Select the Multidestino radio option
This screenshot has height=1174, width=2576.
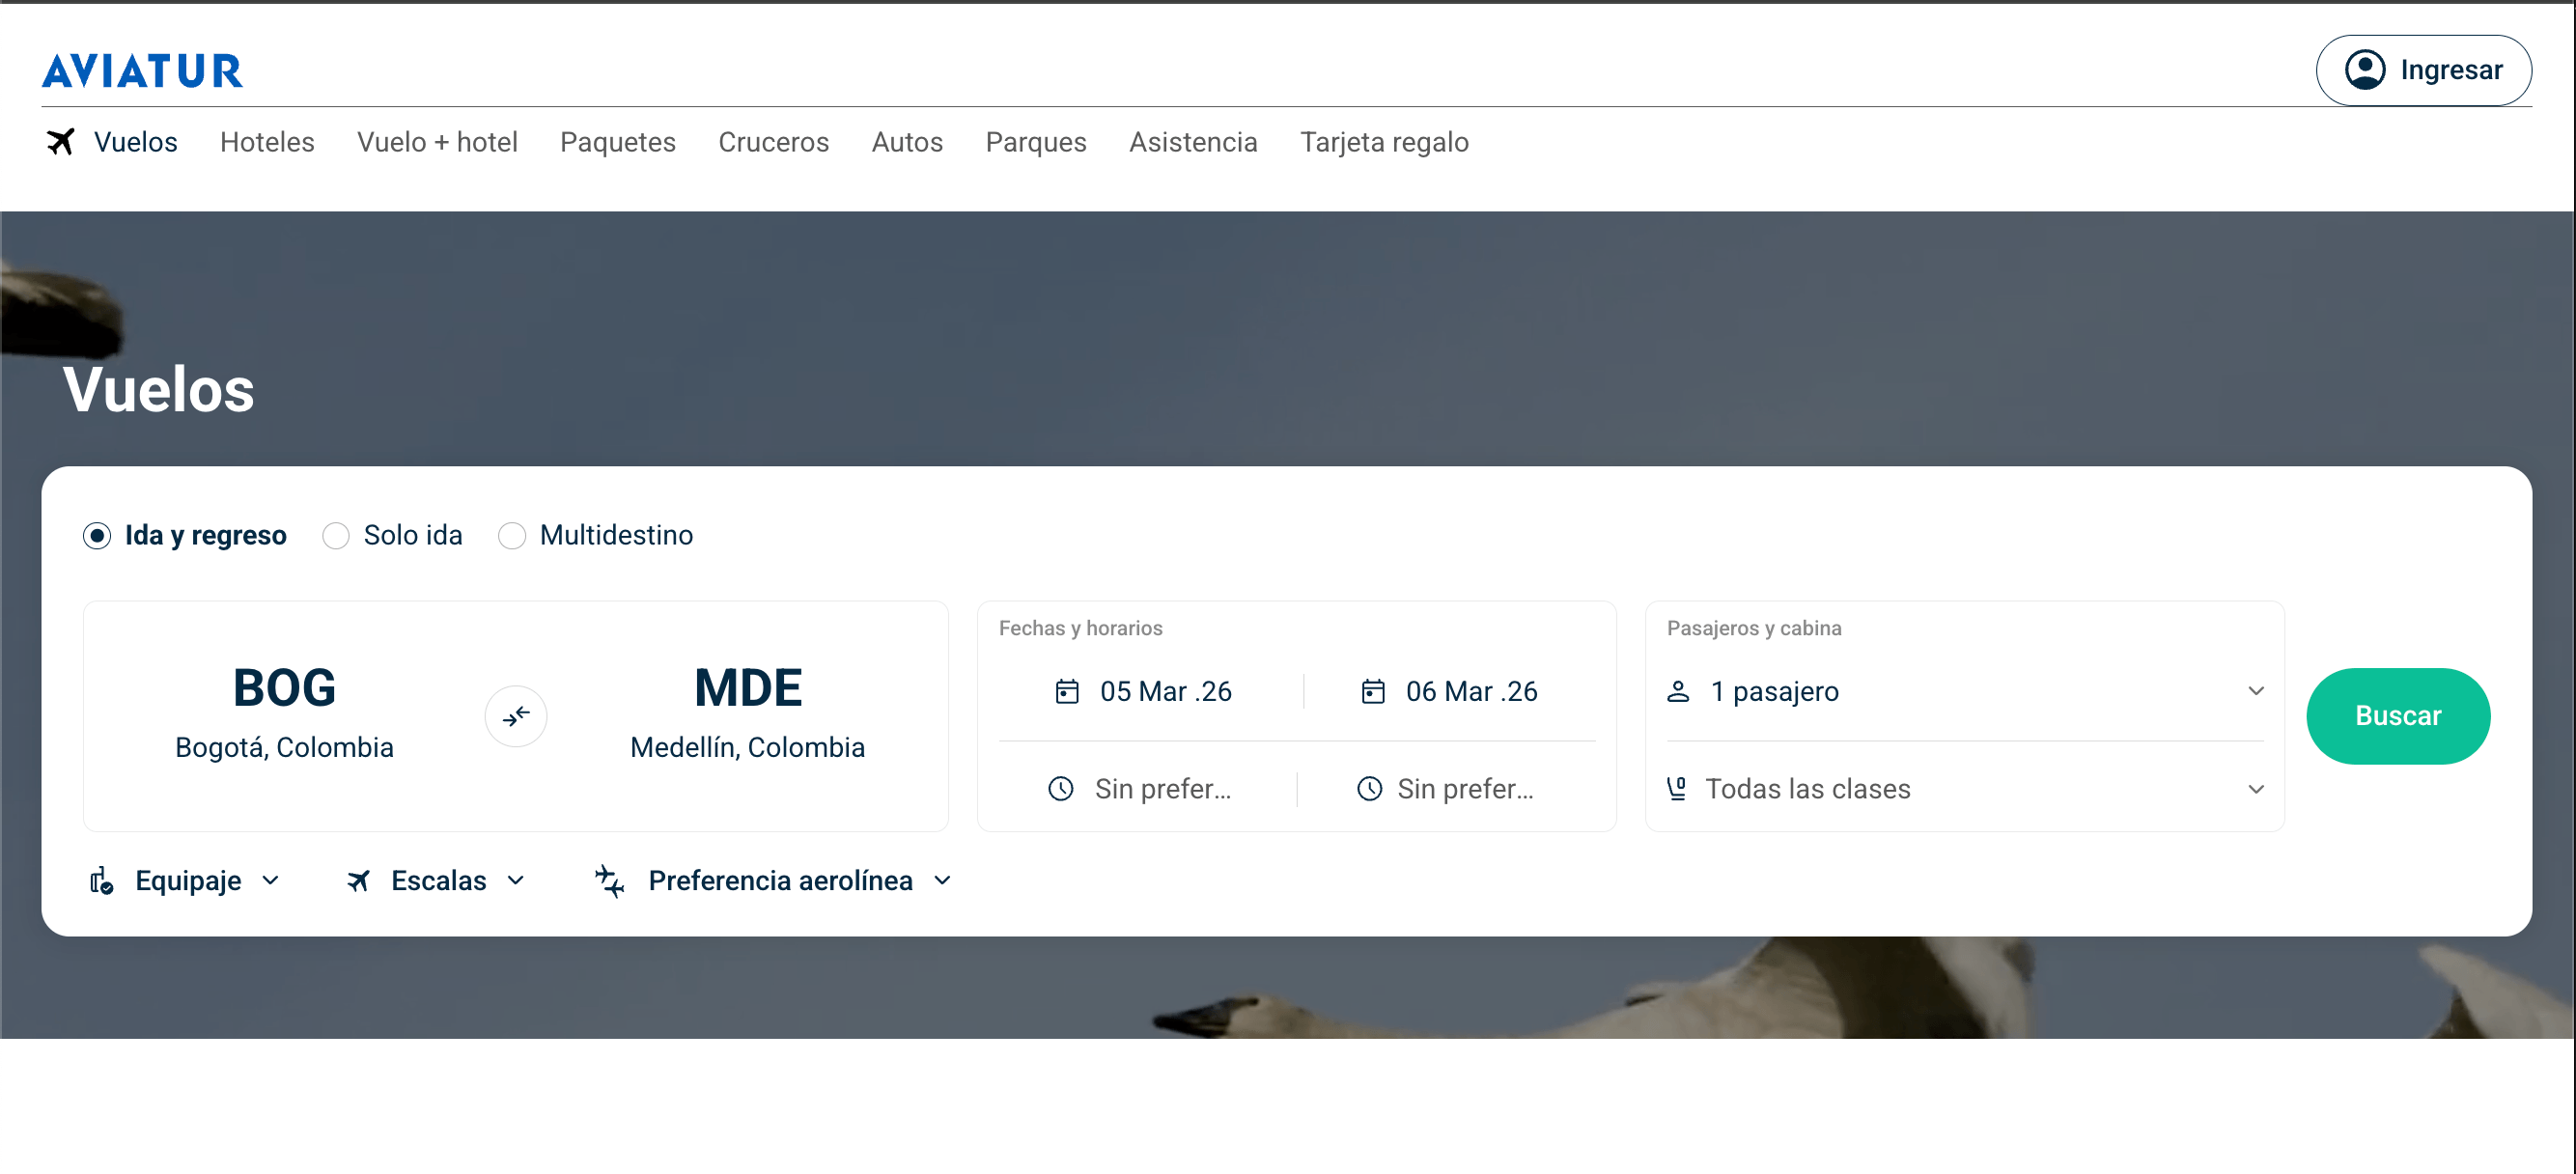tap(512, 536)
